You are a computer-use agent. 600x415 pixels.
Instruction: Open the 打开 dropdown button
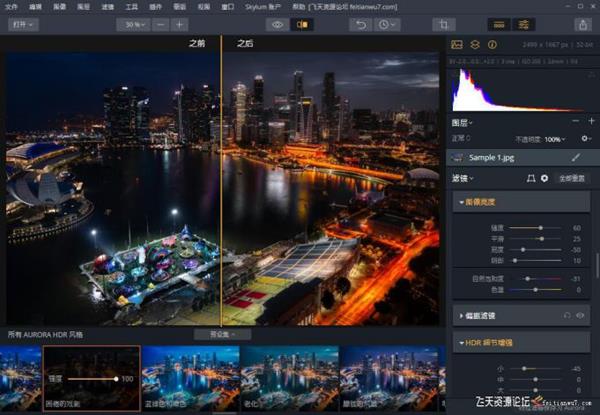point(20,24)
